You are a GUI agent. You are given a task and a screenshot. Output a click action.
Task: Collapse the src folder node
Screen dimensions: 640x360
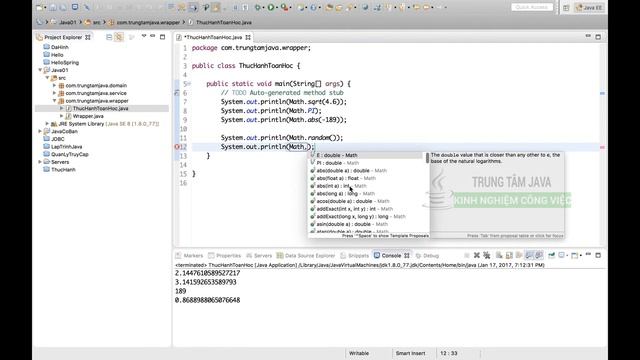pyautogui.click(x=47, y=78)
